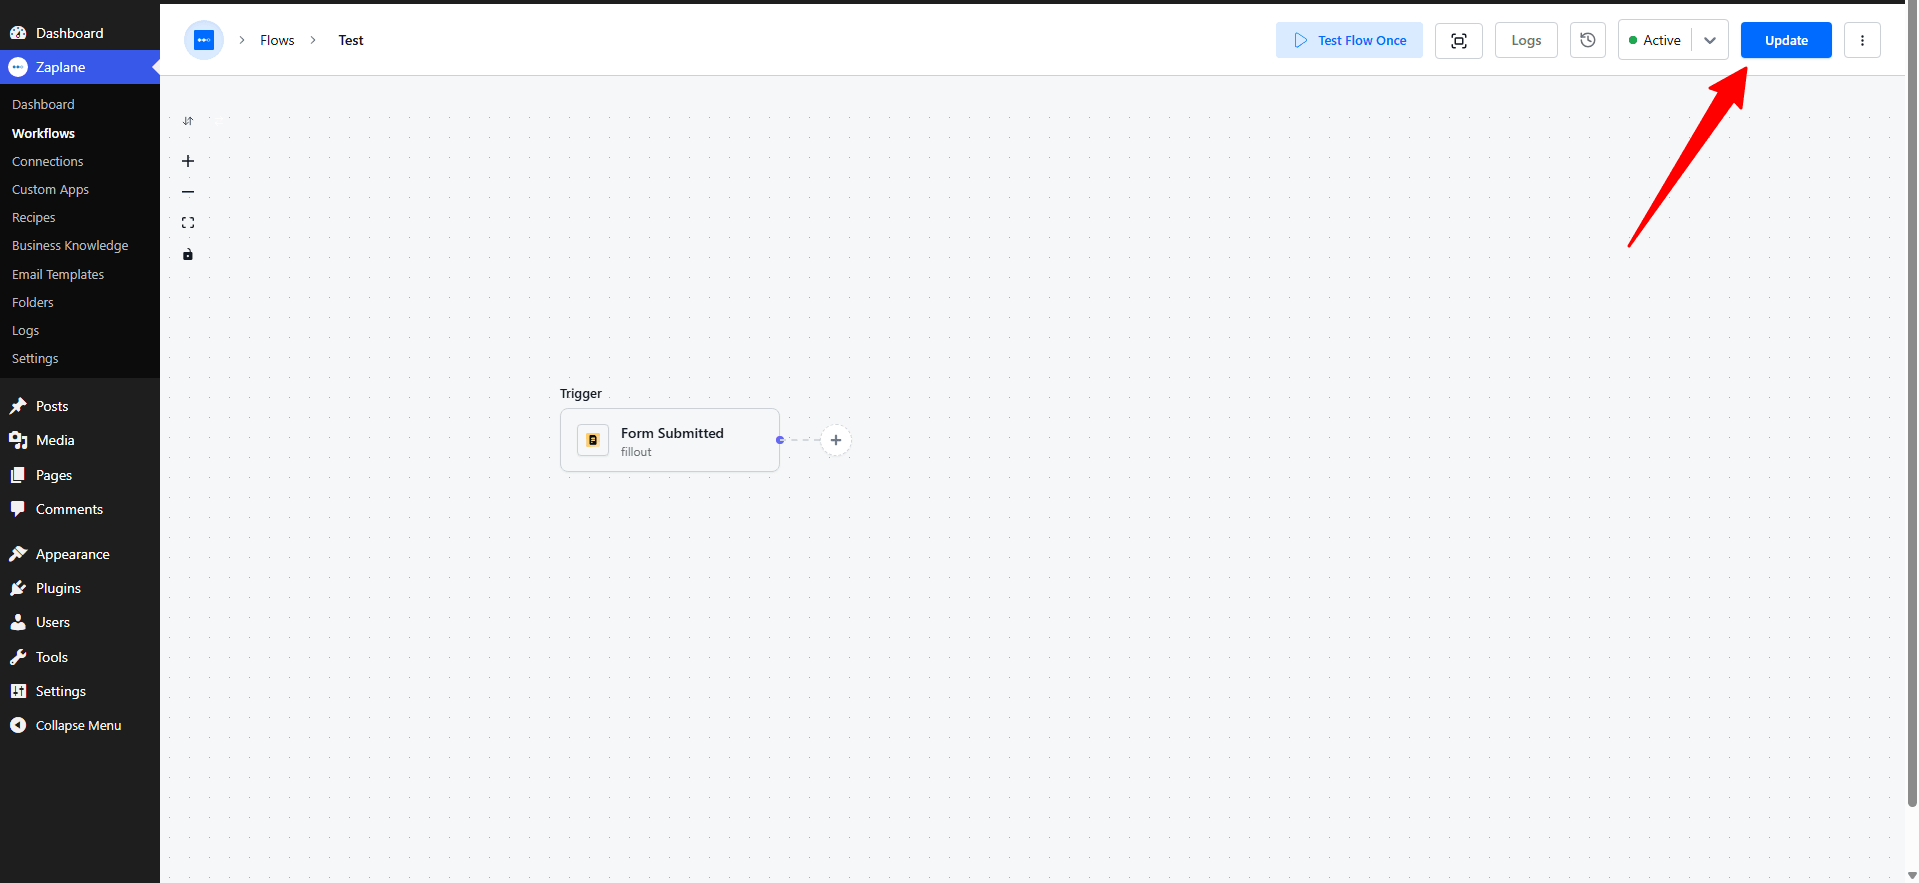The height and width of the screenshot is (883, 1919).
Task: Open the Users menu label
Action: tap(53, 622)
